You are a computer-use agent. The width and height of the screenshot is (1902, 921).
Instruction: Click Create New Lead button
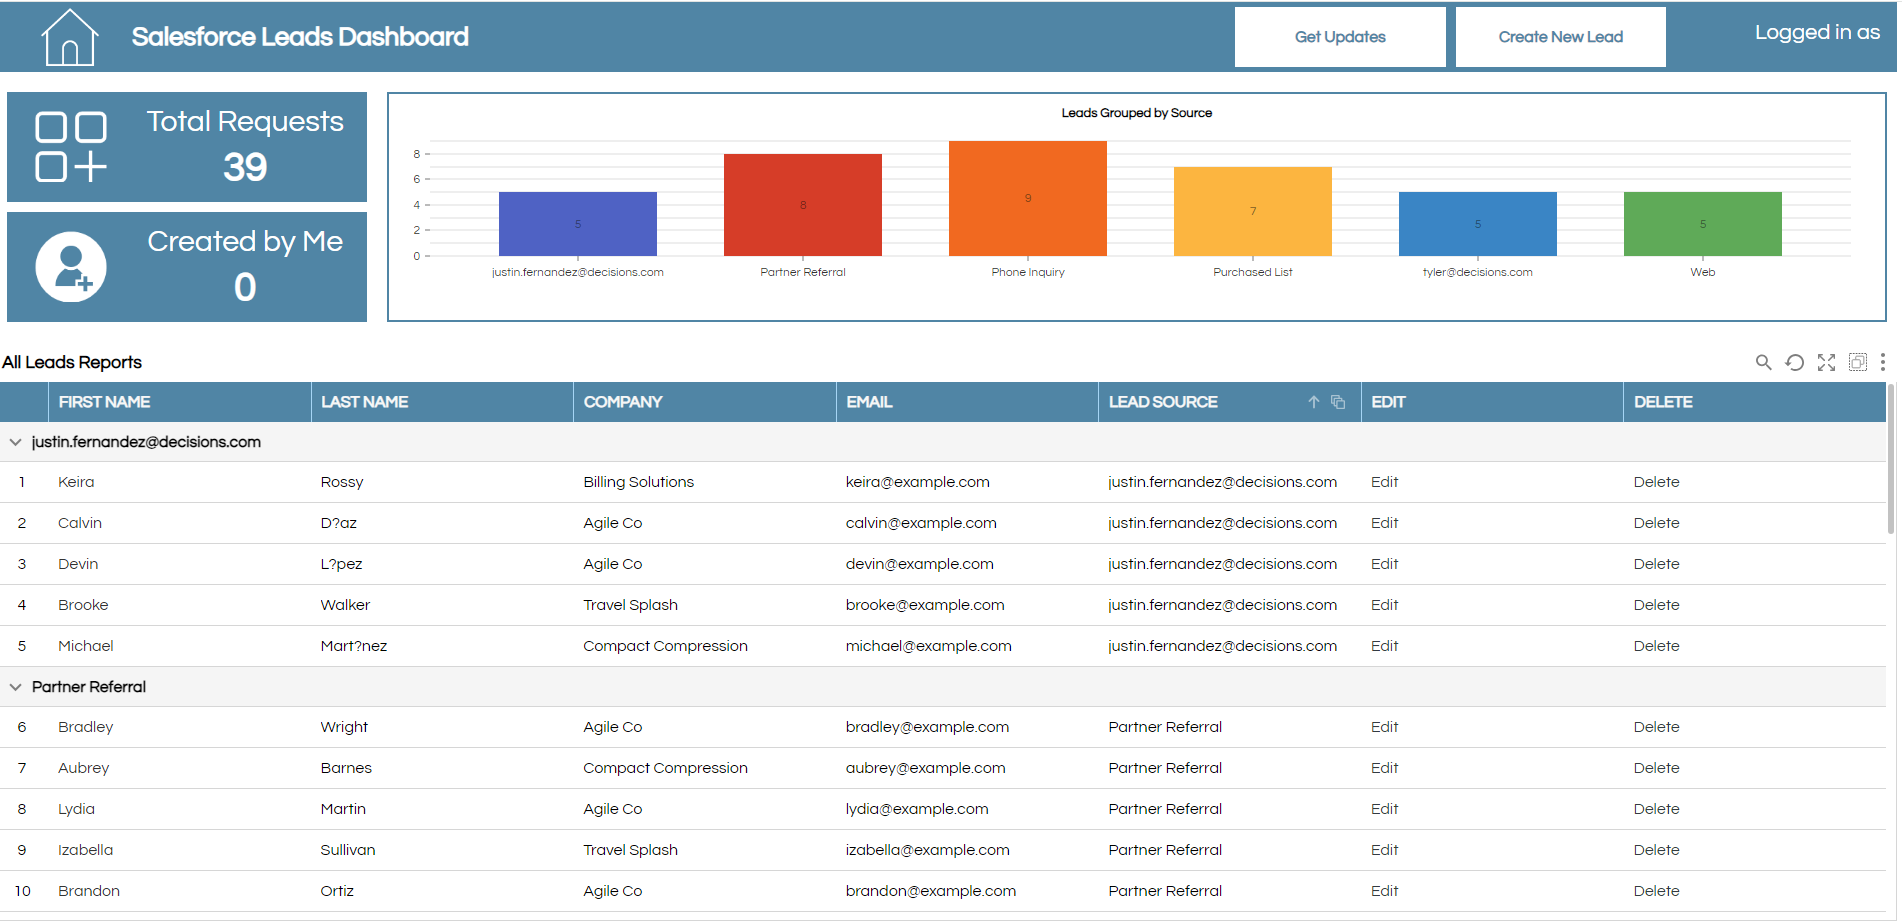pyautogui.click(x=1560, y=37)
